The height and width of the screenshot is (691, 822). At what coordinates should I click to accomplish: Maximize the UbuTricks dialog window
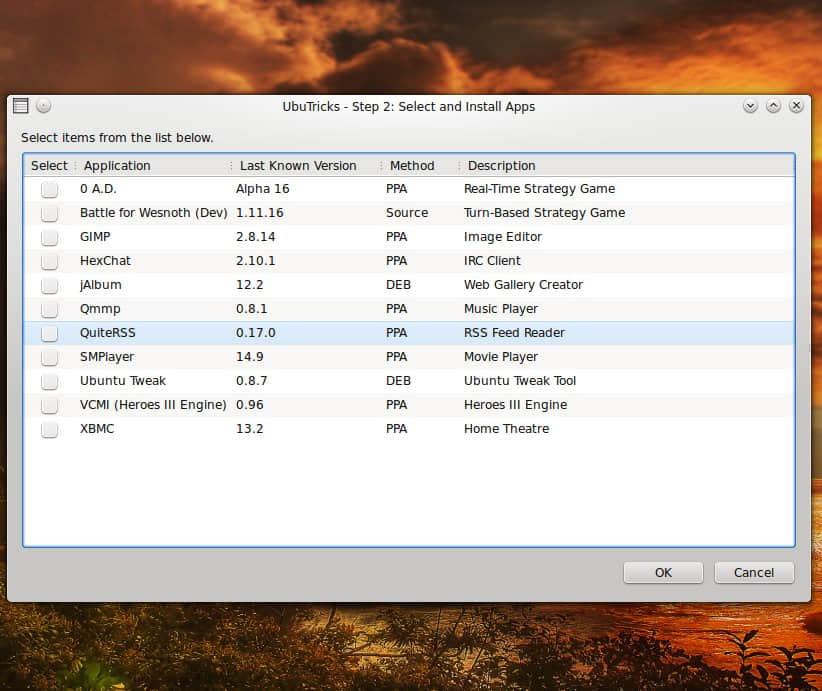[x=773, y=106]
